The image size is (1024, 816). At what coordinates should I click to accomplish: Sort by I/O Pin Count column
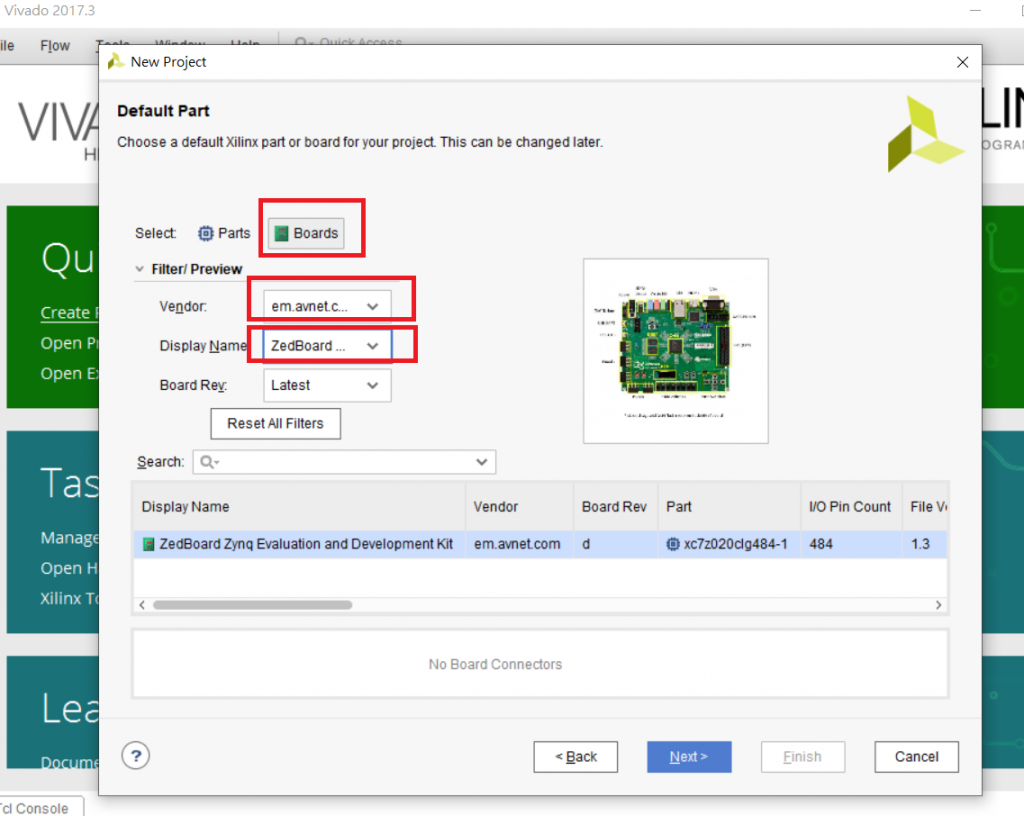click(x=851, y=507)
